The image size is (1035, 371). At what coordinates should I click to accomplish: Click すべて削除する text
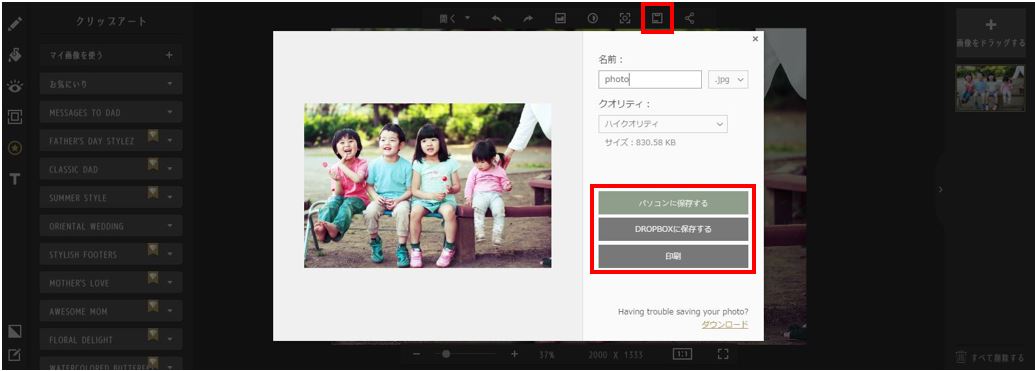pyautogui.click(x=997, y=358)
